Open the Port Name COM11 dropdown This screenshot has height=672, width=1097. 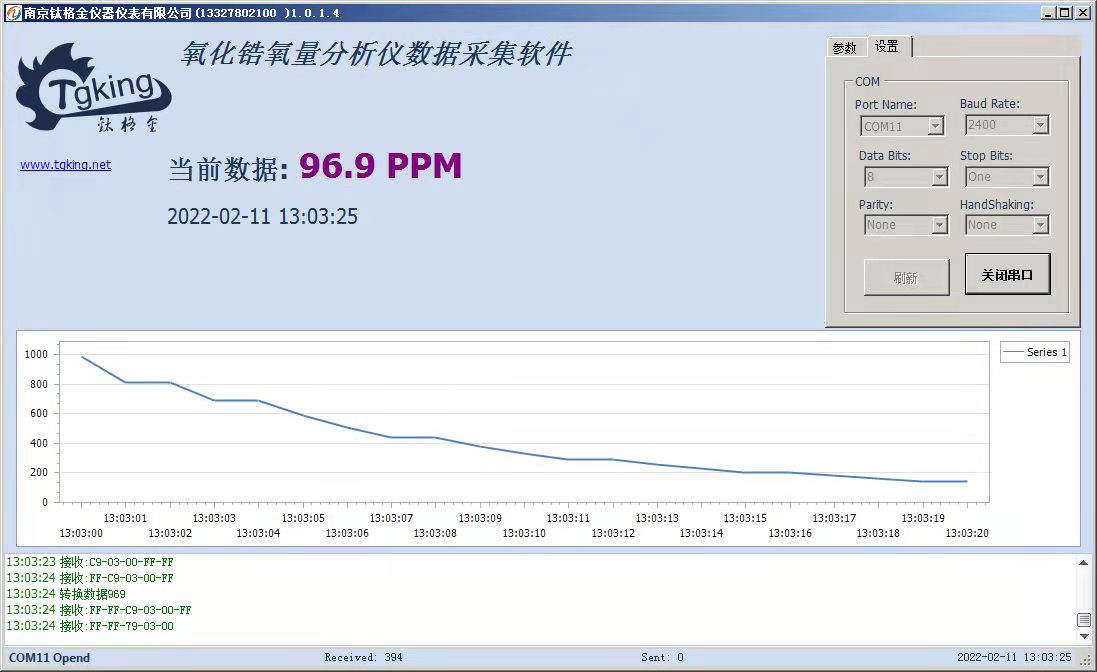tap(936, 126)
